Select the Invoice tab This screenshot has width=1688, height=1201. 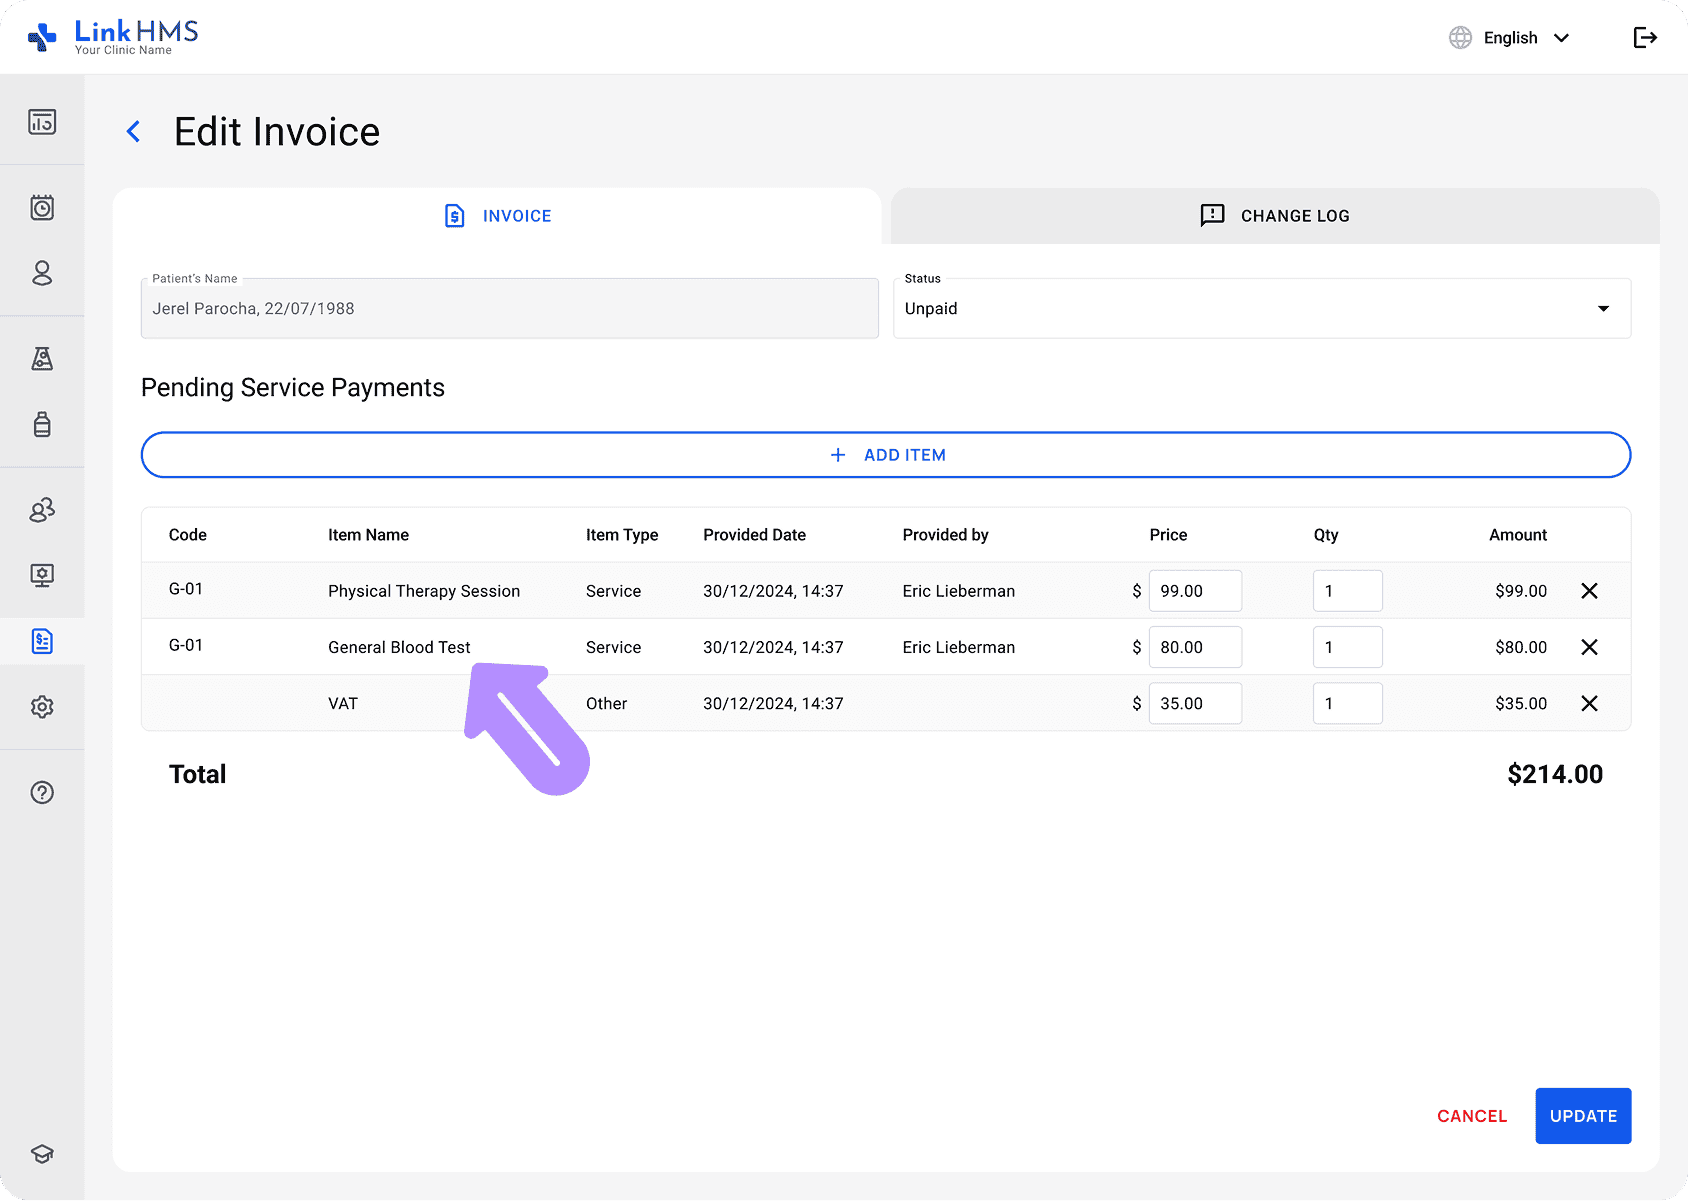coord(497,215)
